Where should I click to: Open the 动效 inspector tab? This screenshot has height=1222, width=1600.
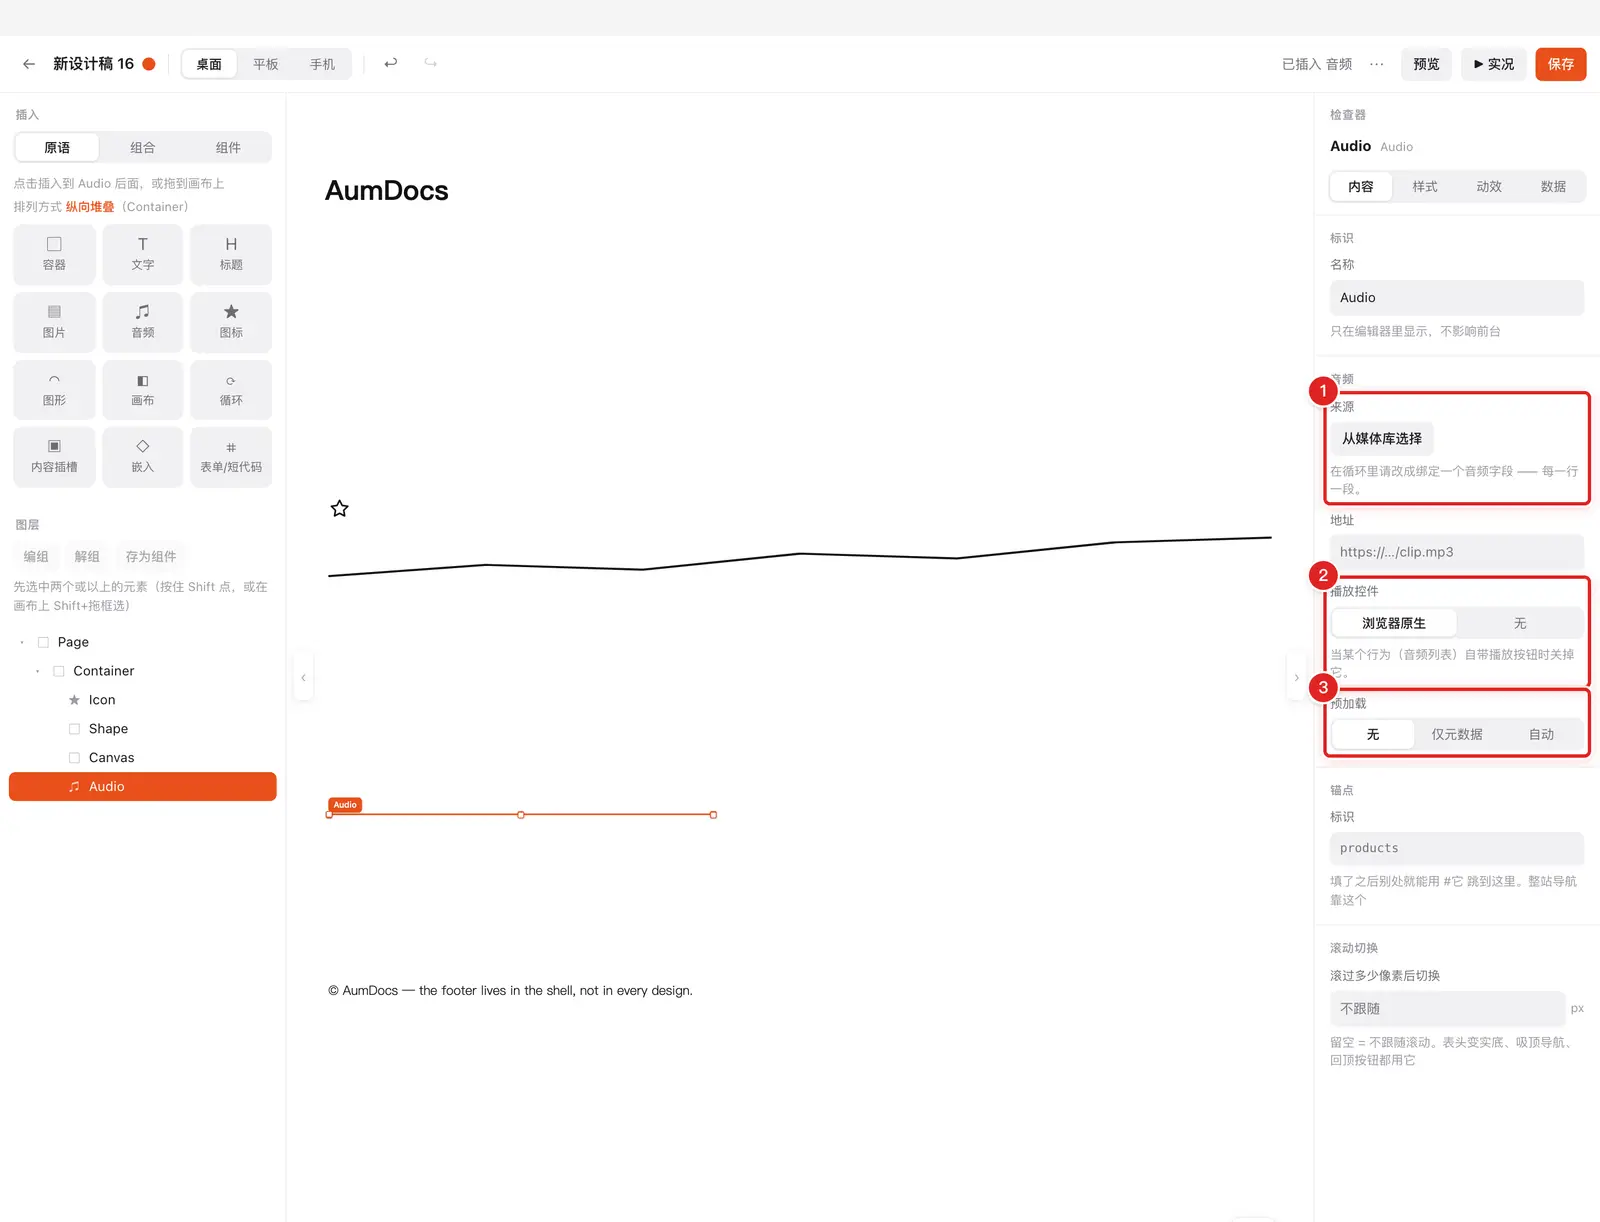click(x=1489, y=187)
